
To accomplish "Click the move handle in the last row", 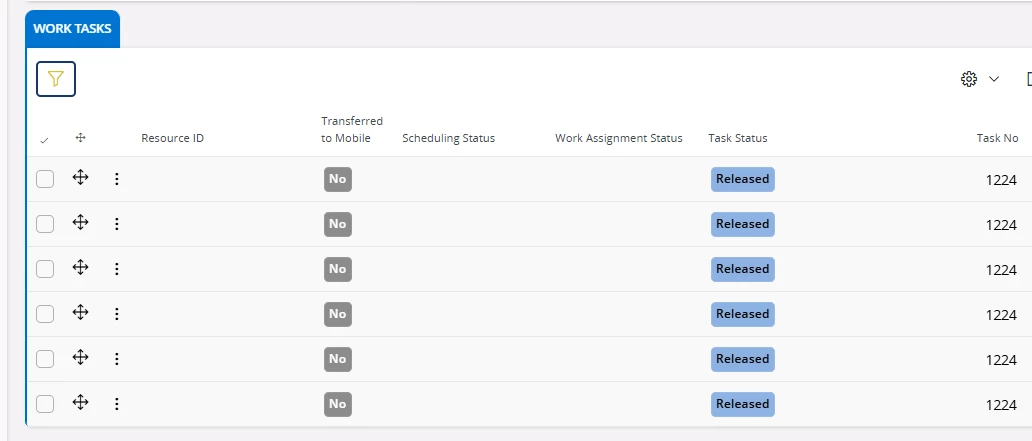I will click(81, 403).
